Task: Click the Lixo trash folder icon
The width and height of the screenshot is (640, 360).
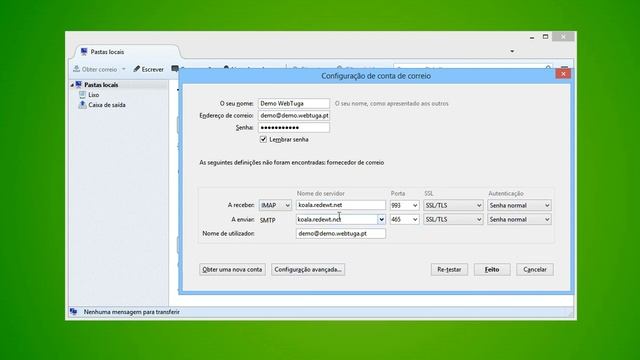Action: coord(82,95)
